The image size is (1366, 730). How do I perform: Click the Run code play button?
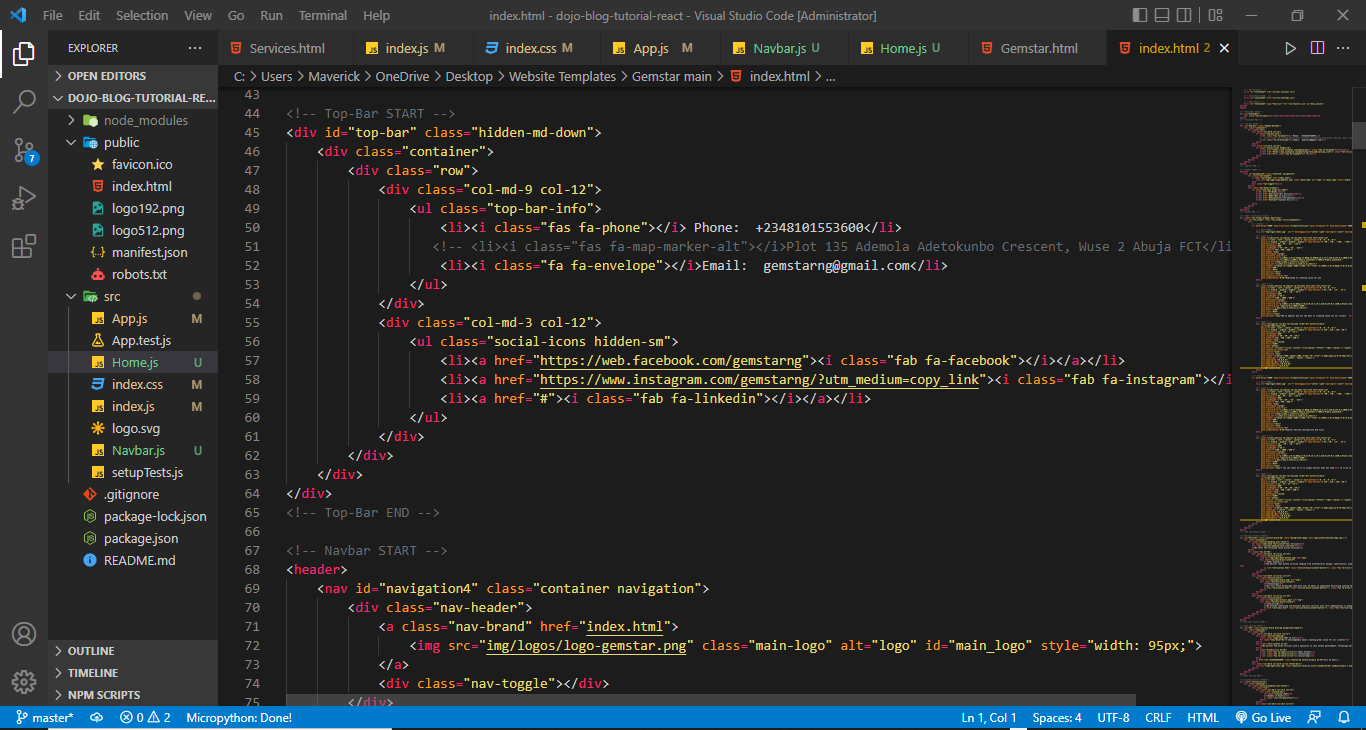1290,48
